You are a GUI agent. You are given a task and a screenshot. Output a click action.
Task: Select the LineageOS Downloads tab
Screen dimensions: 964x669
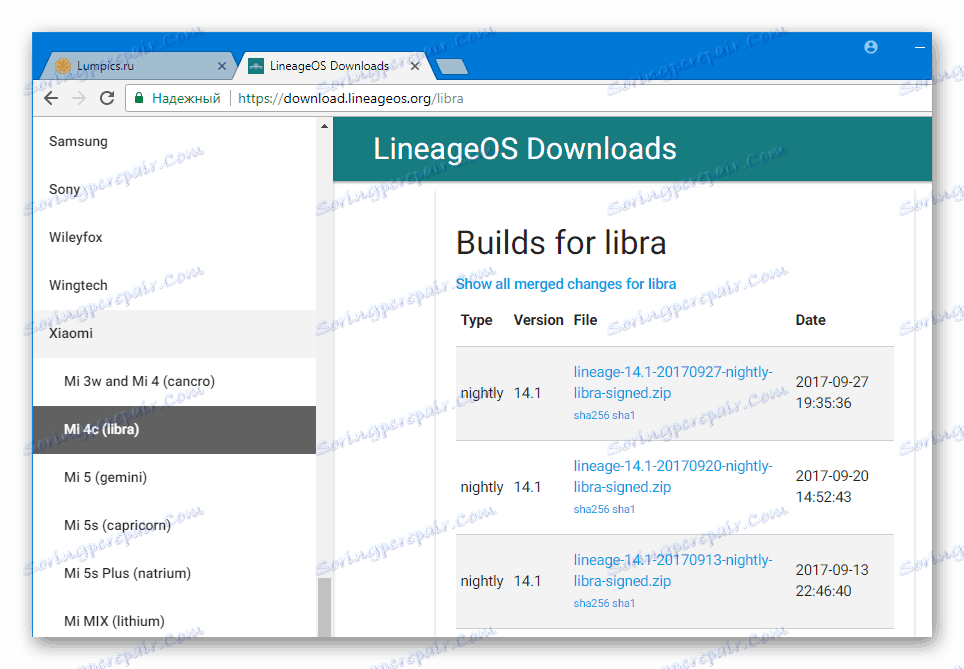point(335,66)
